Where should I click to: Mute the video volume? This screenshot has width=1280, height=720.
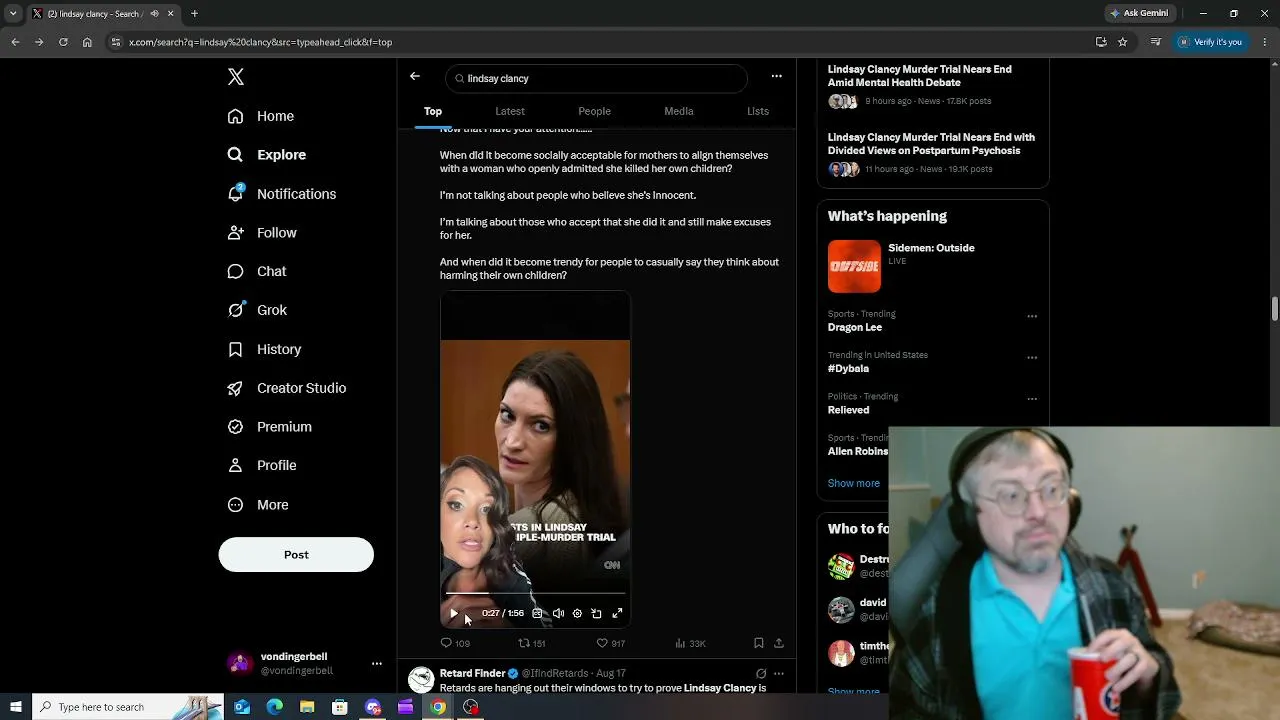point(558,614)
